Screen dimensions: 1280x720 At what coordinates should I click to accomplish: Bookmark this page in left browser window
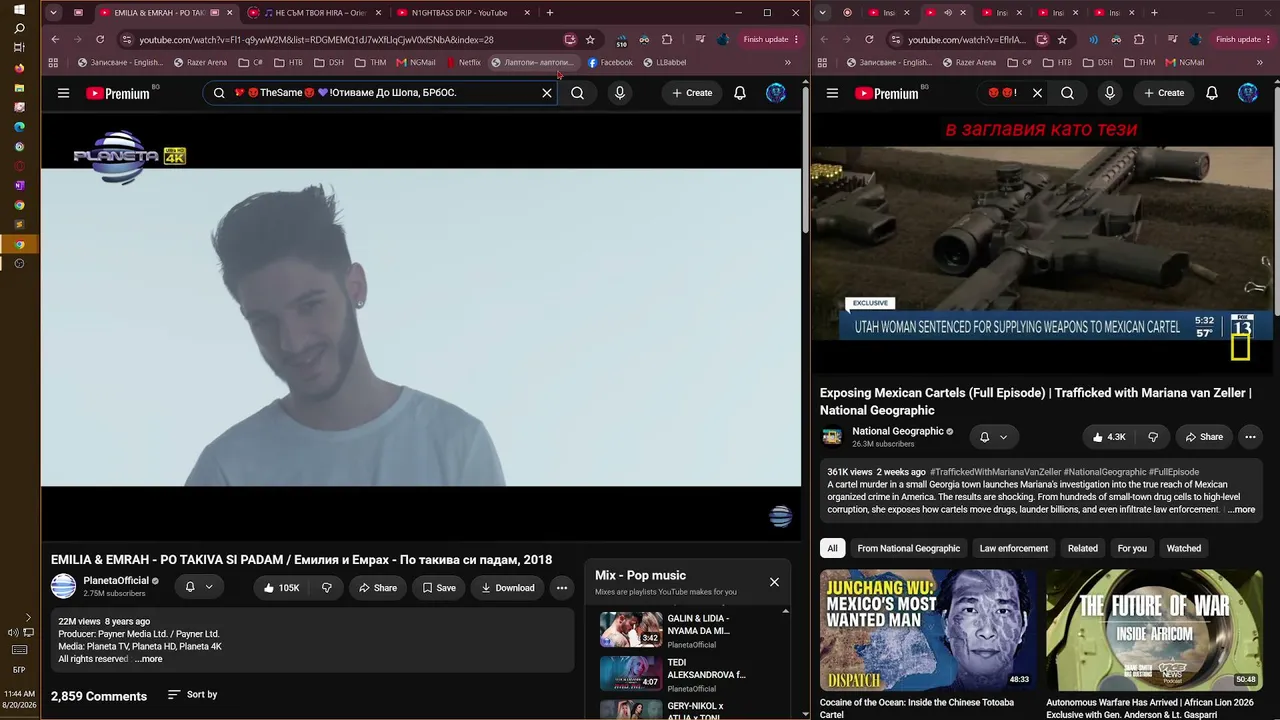coord(590,40)
